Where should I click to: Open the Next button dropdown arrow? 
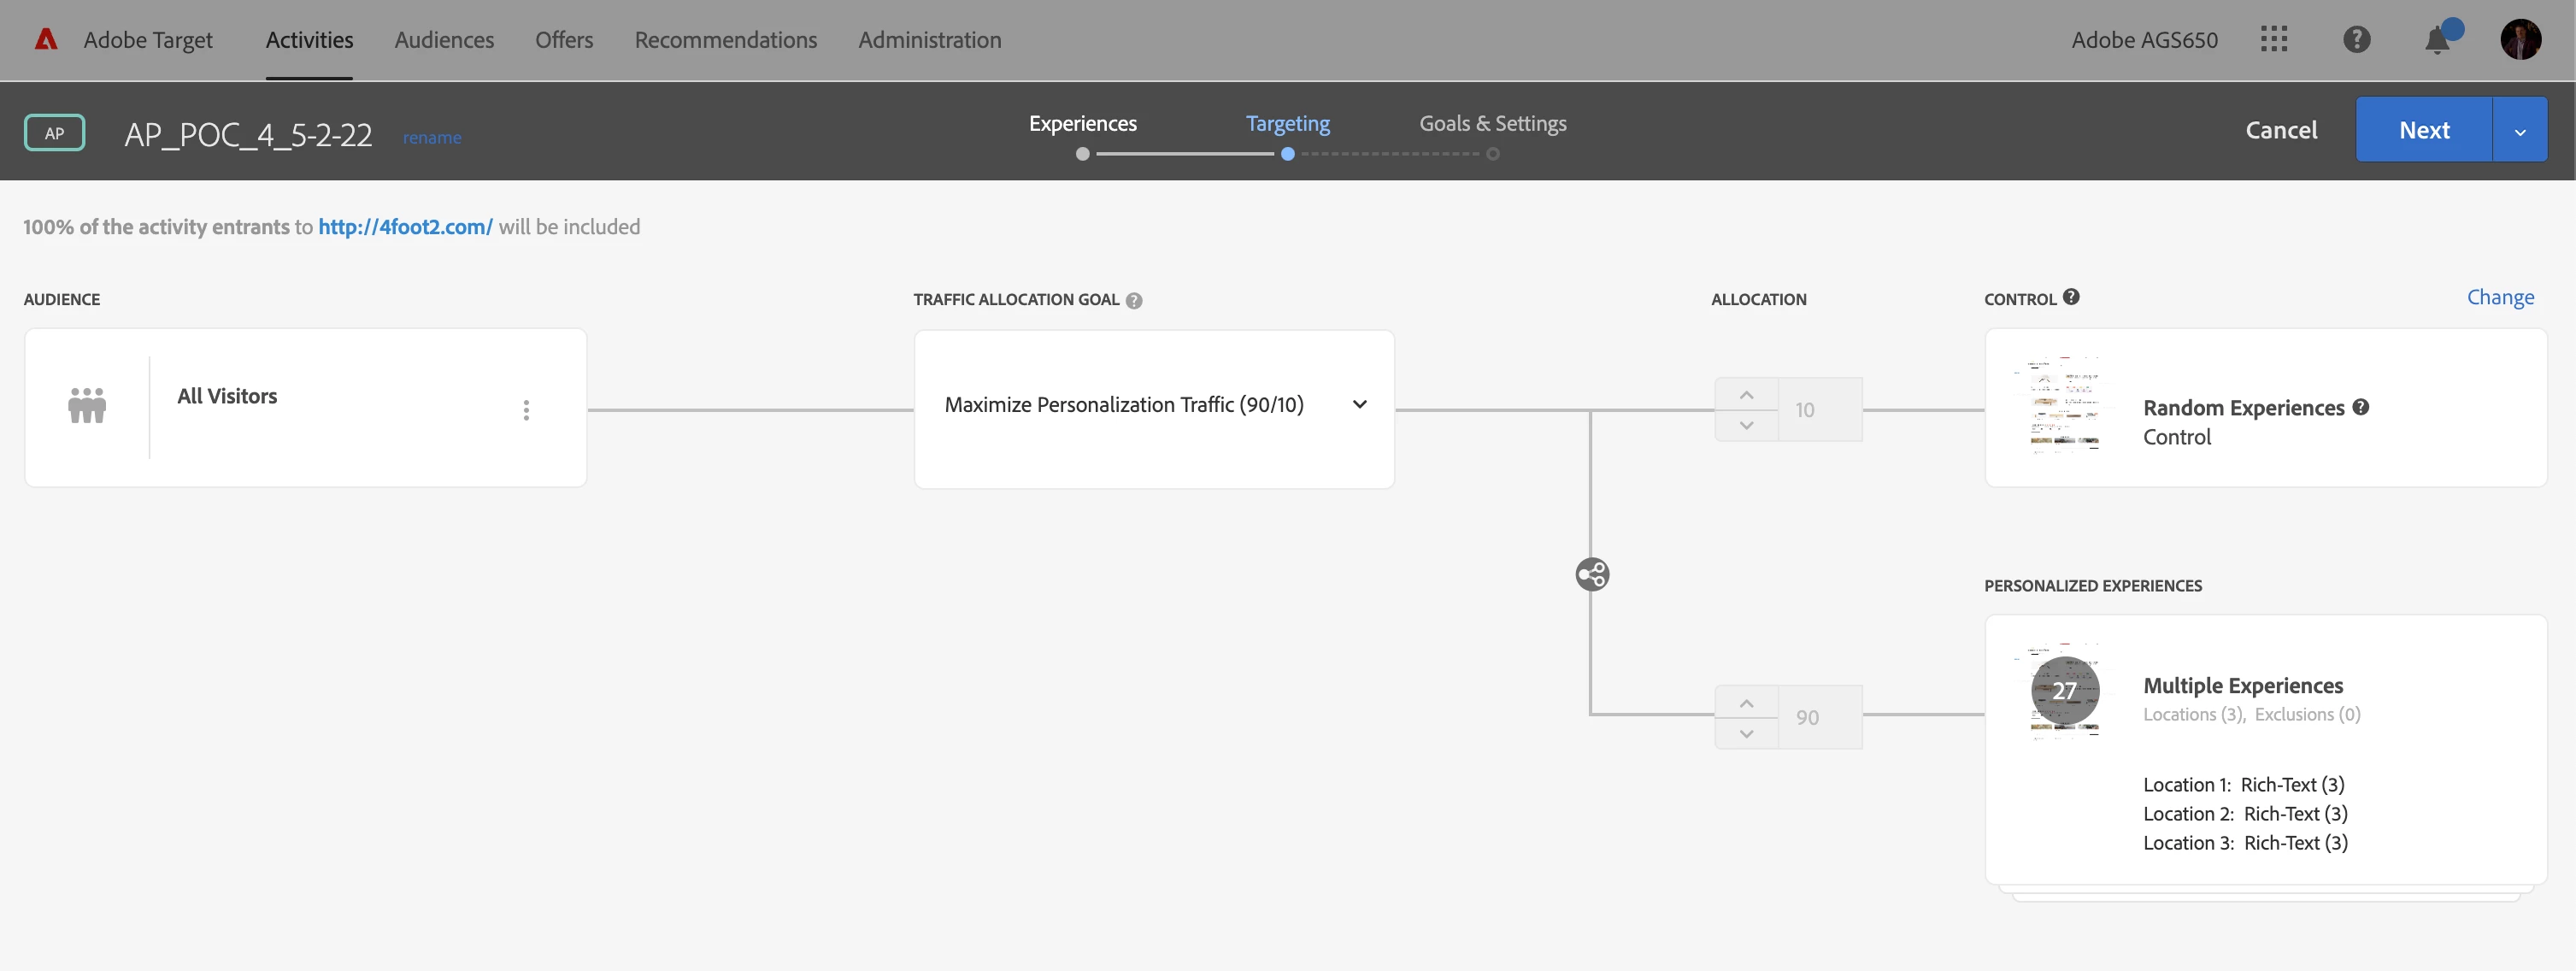pyautogui.click(x=2520, y=131)
